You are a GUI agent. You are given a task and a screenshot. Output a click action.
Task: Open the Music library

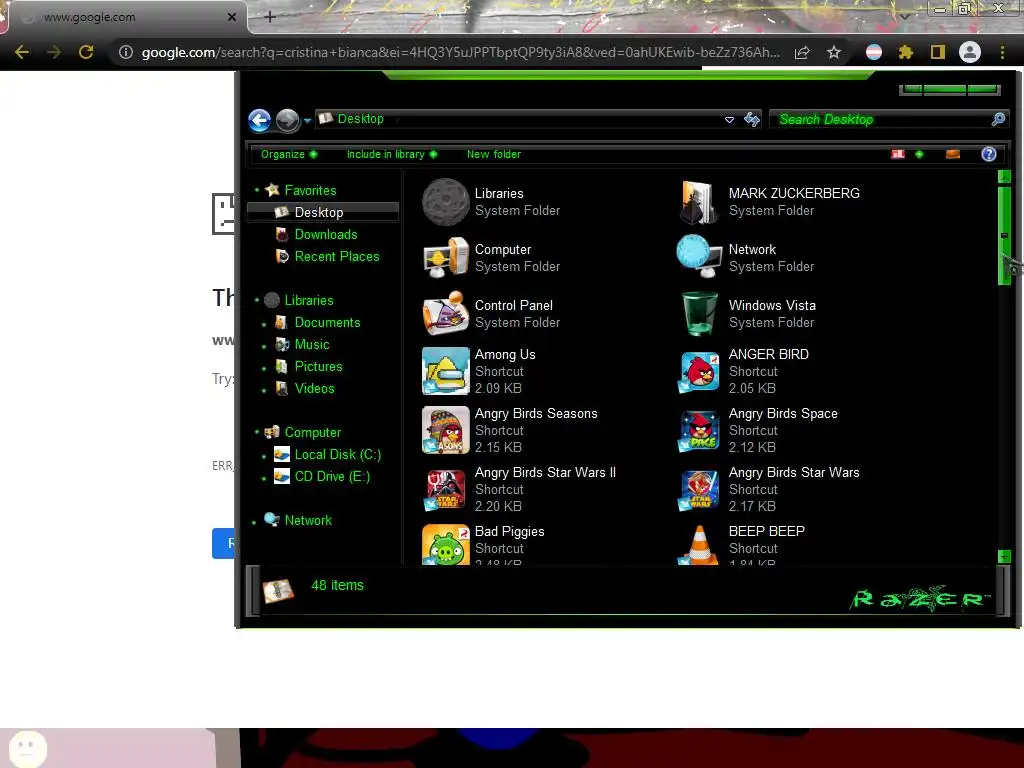pyautogui.click(x=312, y=344)
